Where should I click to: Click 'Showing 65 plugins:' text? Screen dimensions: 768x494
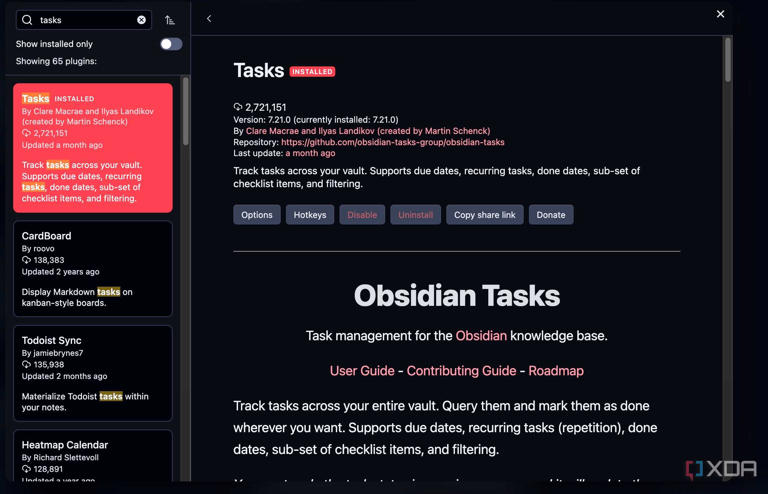click(56, 61)
